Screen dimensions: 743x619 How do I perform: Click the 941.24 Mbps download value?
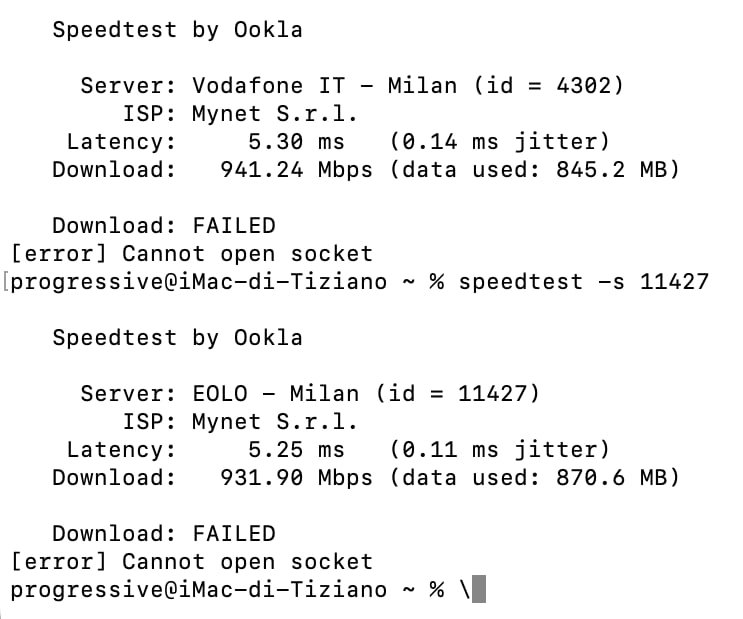pos(297,170)
